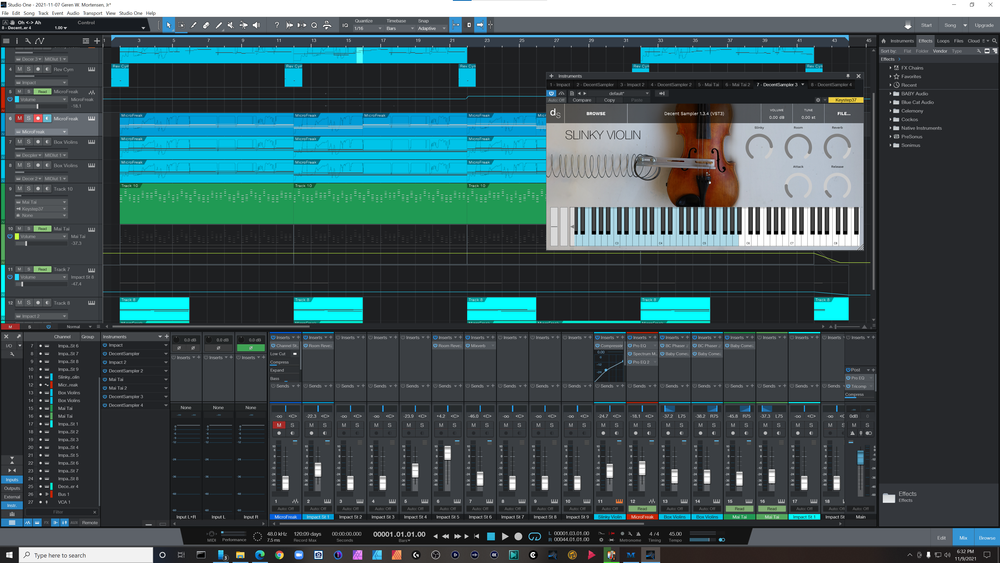Switch to 1 - Impact instrument tab
This screenshot has width=1000, height=563.
coord(560,84)
